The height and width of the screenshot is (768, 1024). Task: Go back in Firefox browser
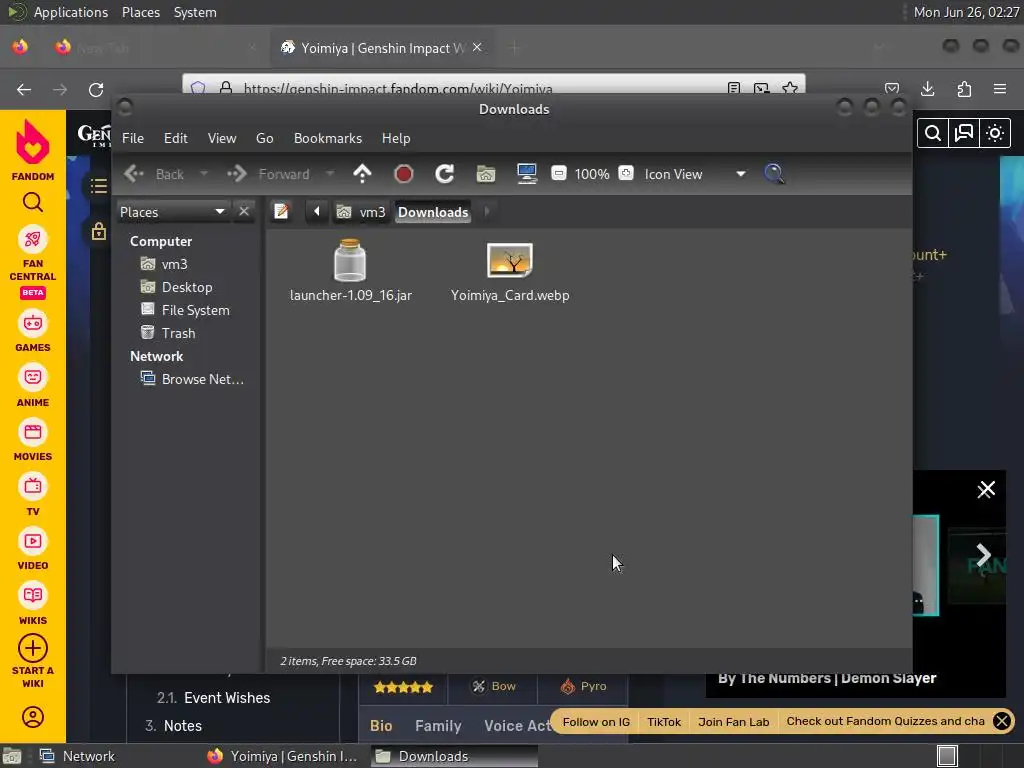(24, 89)
